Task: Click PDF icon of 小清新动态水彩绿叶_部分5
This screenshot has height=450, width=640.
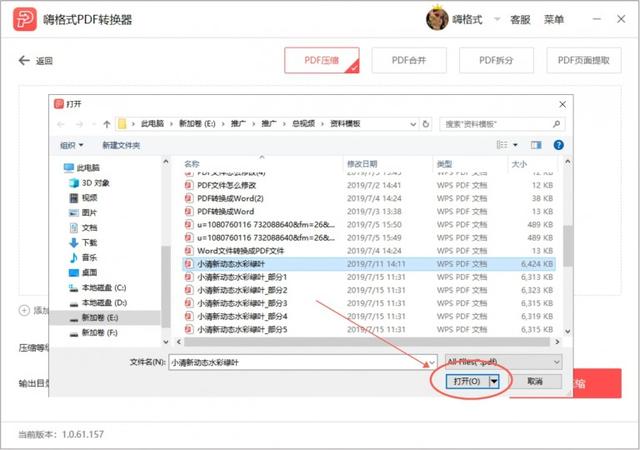Action: pos(188,329)
